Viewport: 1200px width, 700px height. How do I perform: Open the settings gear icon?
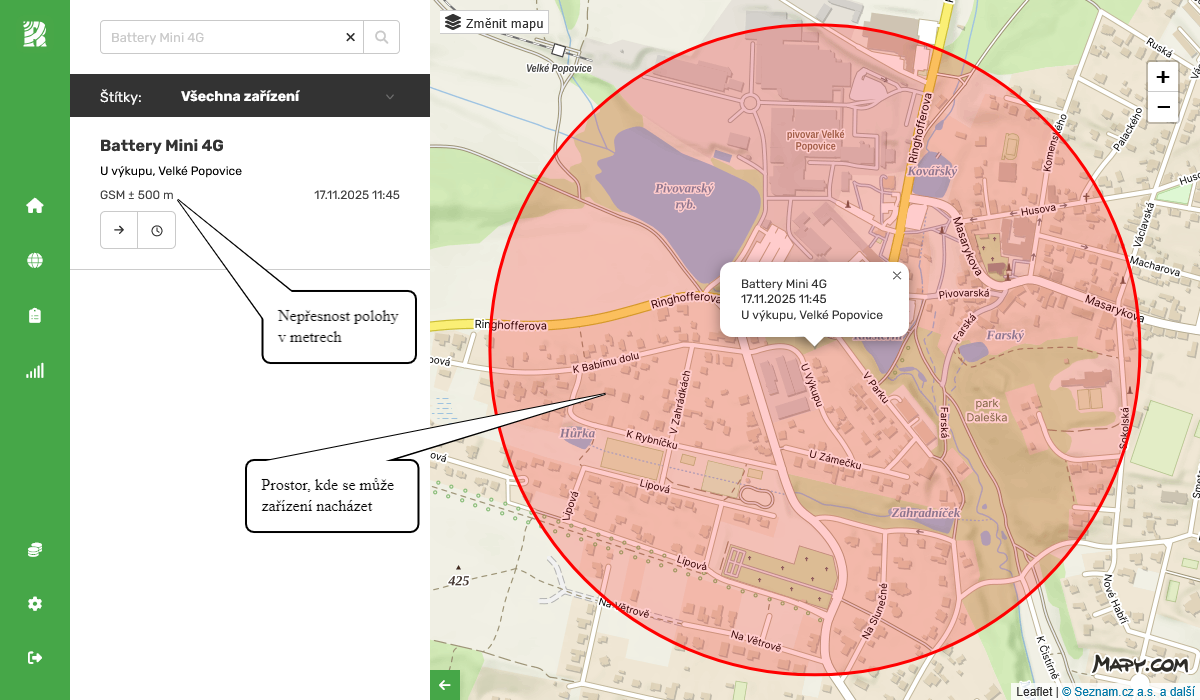(34, 603)
